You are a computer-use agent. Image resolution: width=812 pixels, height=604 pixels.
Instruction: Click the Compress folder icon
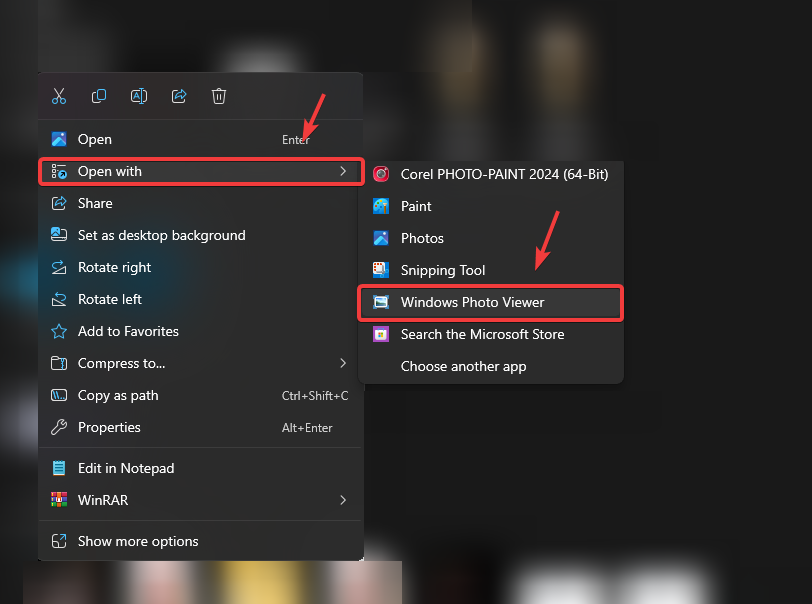[x=59, y=363]
